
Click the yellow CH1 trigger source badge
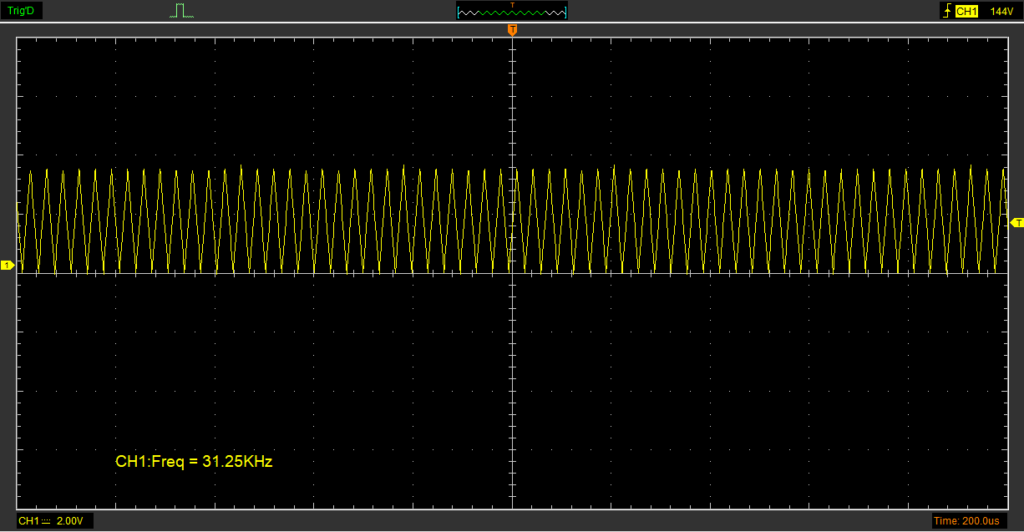pyautogui.click(x=966, y=11)
